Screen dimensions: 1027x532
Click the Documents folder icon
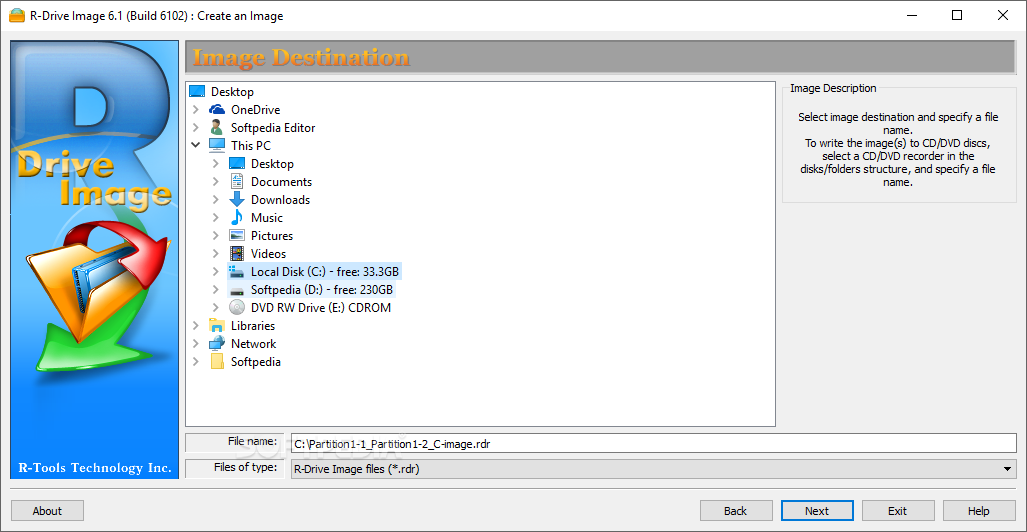tap(237, 181)
